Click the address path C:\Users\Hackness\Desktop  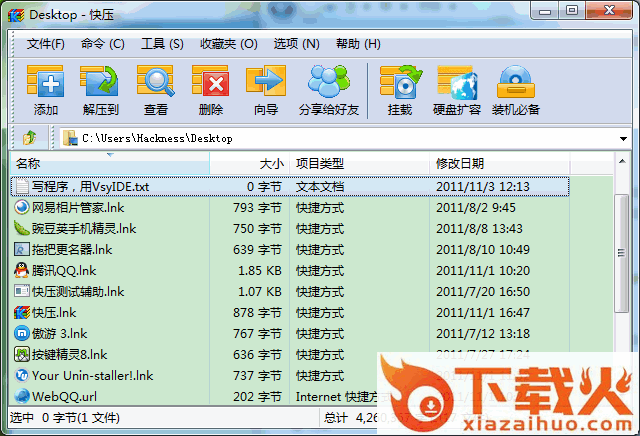(x=157, y=138)
